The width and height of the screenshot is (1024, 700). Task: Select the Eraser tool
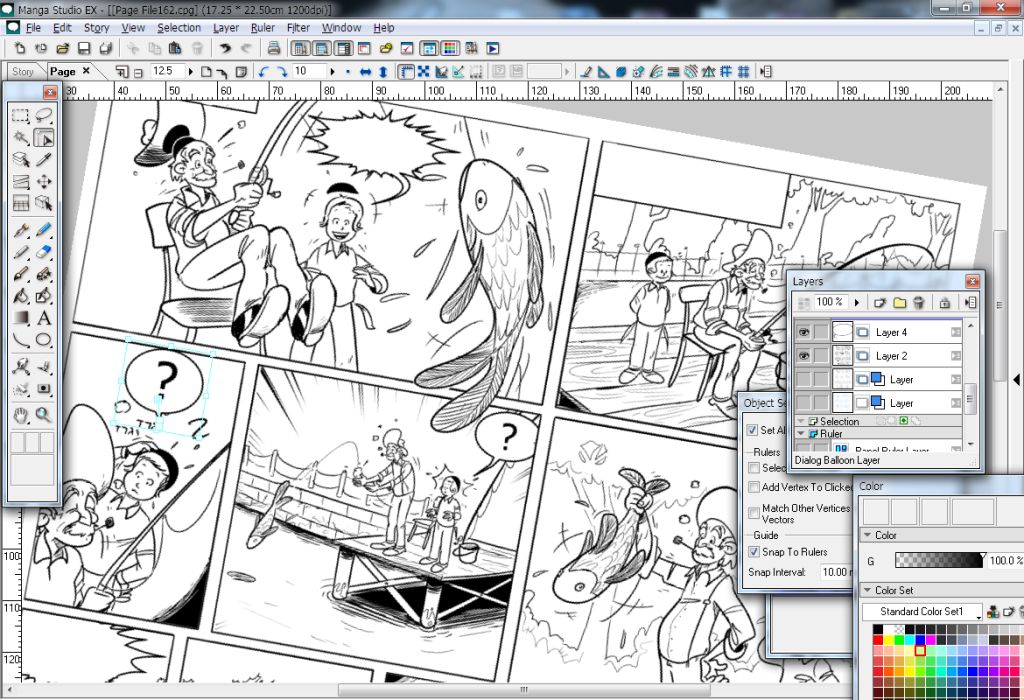[x=43, y=252]
